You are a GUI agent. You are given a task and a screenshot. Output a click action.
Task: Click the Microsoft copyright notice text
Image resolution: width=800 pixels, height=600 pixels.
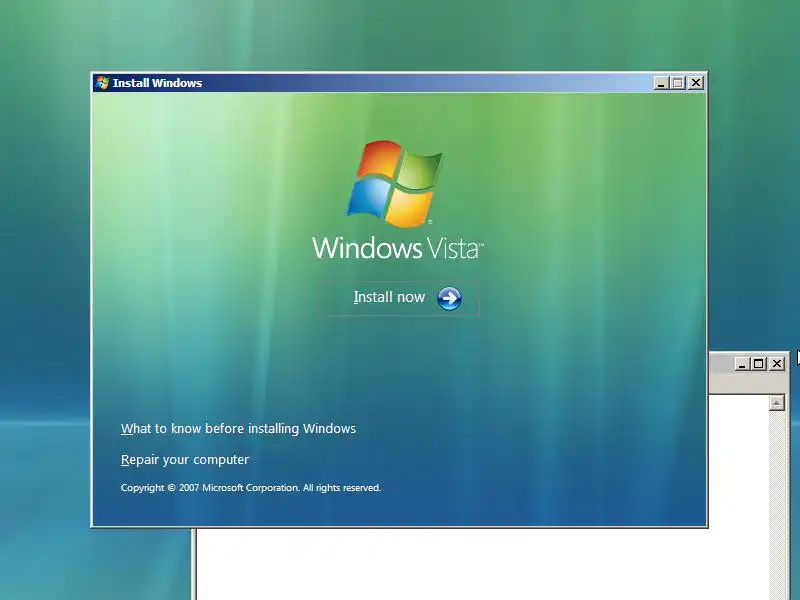pyautogui.click(x=251, y=488)
